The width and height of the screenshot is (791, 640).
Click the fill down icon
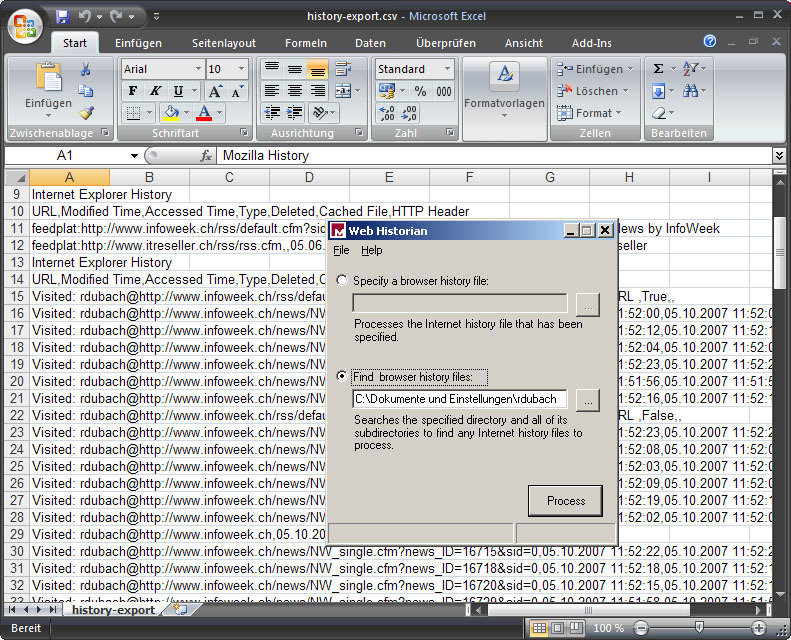click(x=658, y=91)
